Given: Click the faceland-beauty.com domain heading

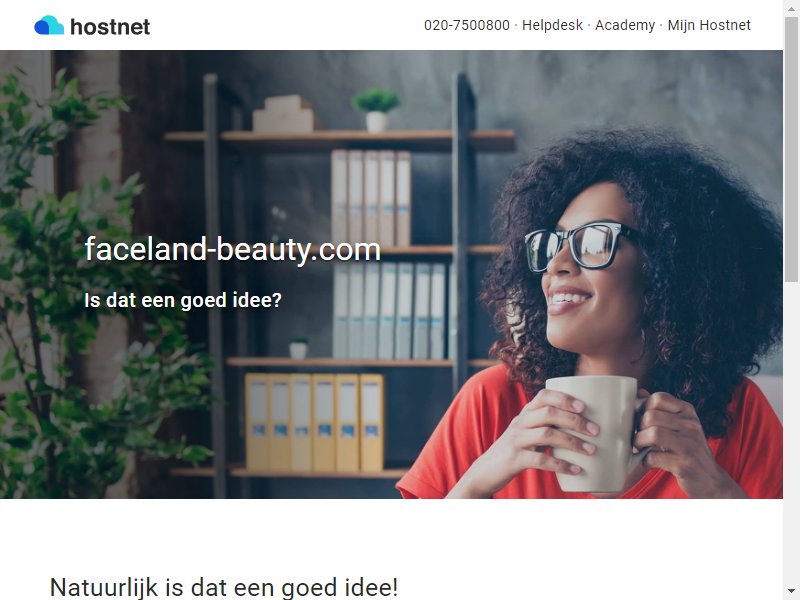Looking at the screenshot, I should click(x=233, y=249).
